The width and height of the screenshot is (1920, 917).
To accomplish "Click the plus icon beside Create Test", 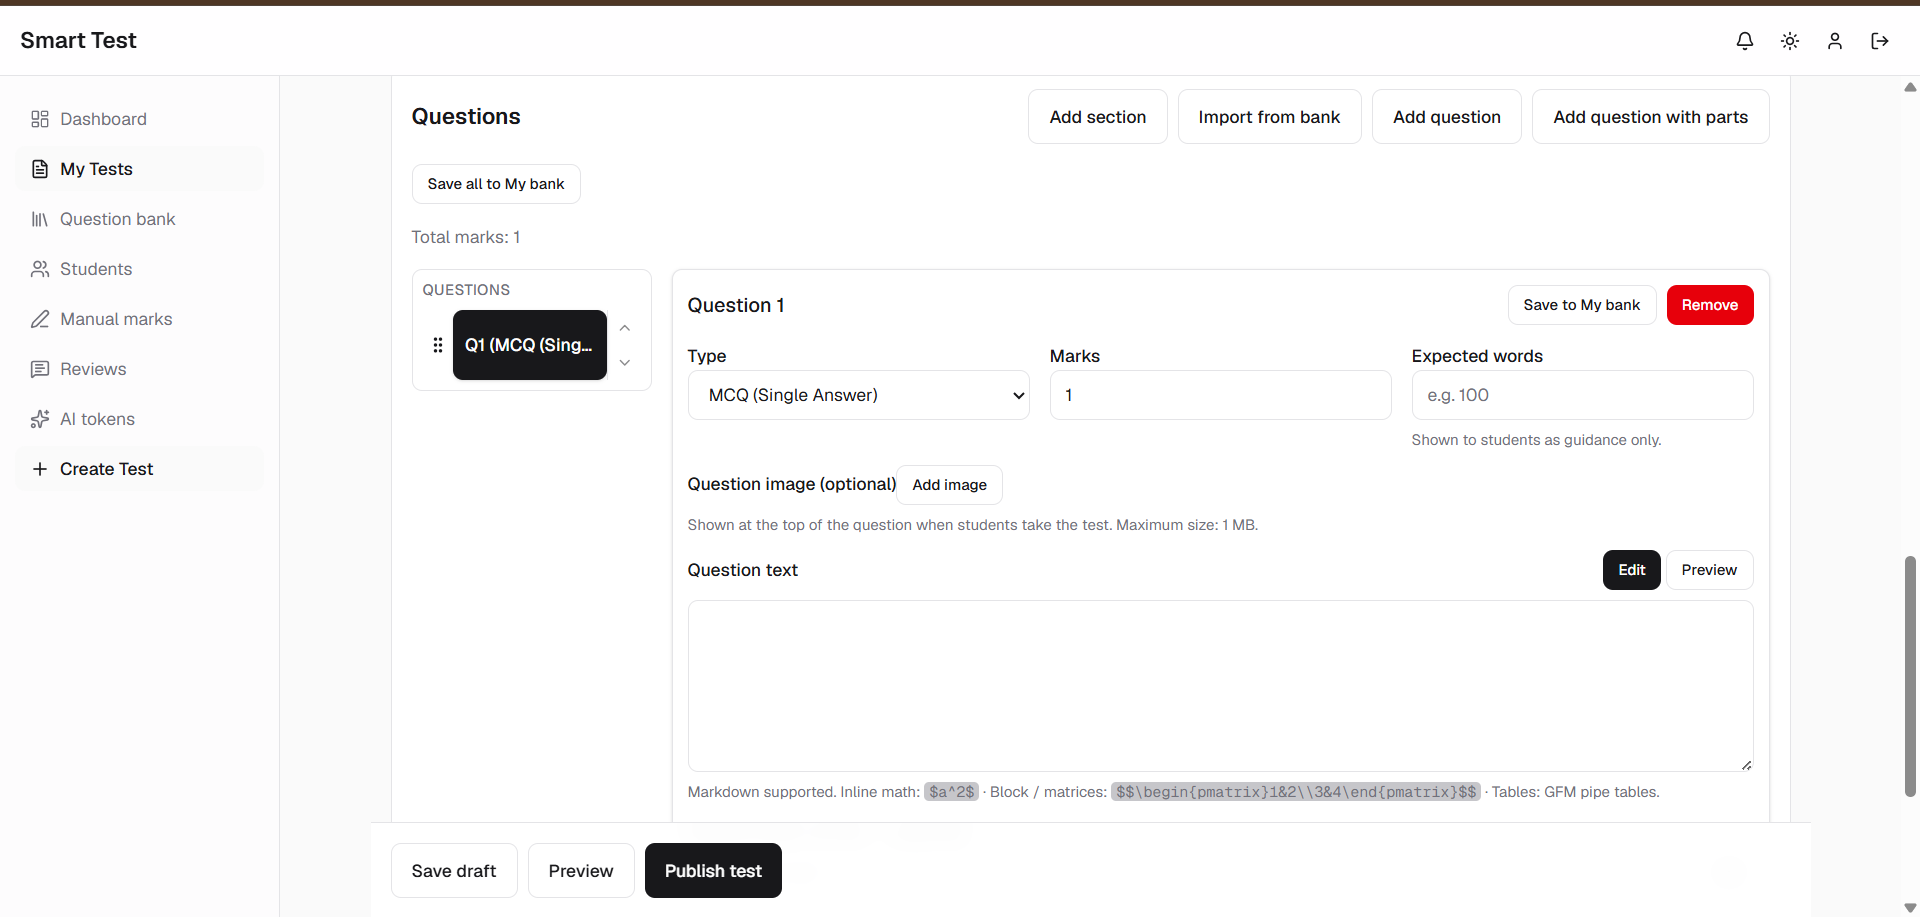I will (x=40, y=469).
